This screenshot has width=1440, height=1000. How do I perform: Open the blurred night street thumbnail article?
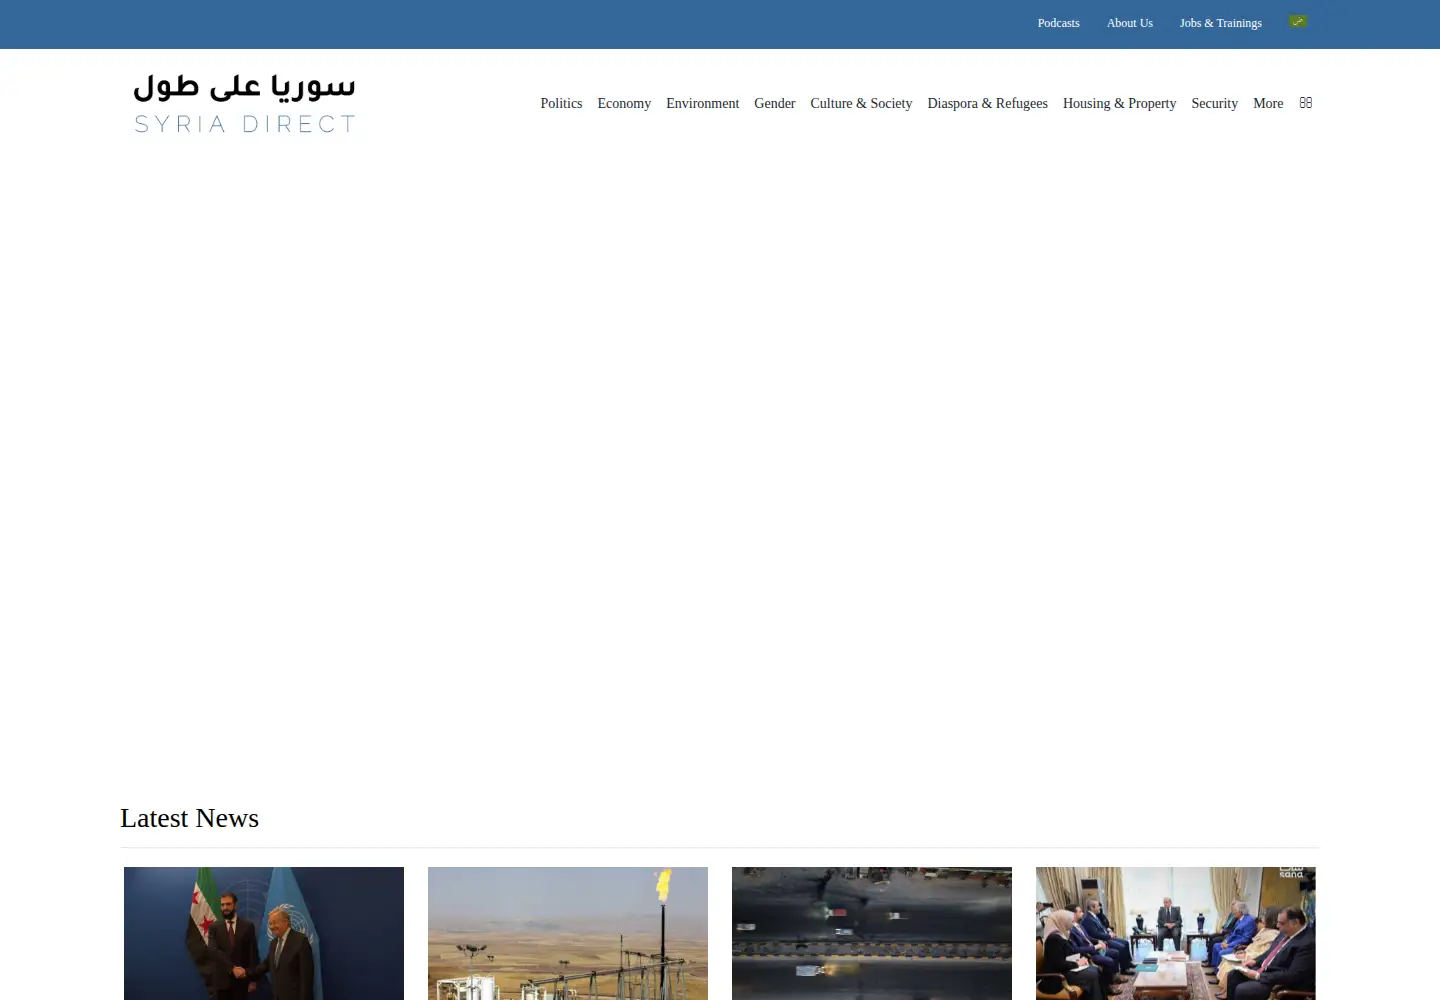(x=872, y=933)
